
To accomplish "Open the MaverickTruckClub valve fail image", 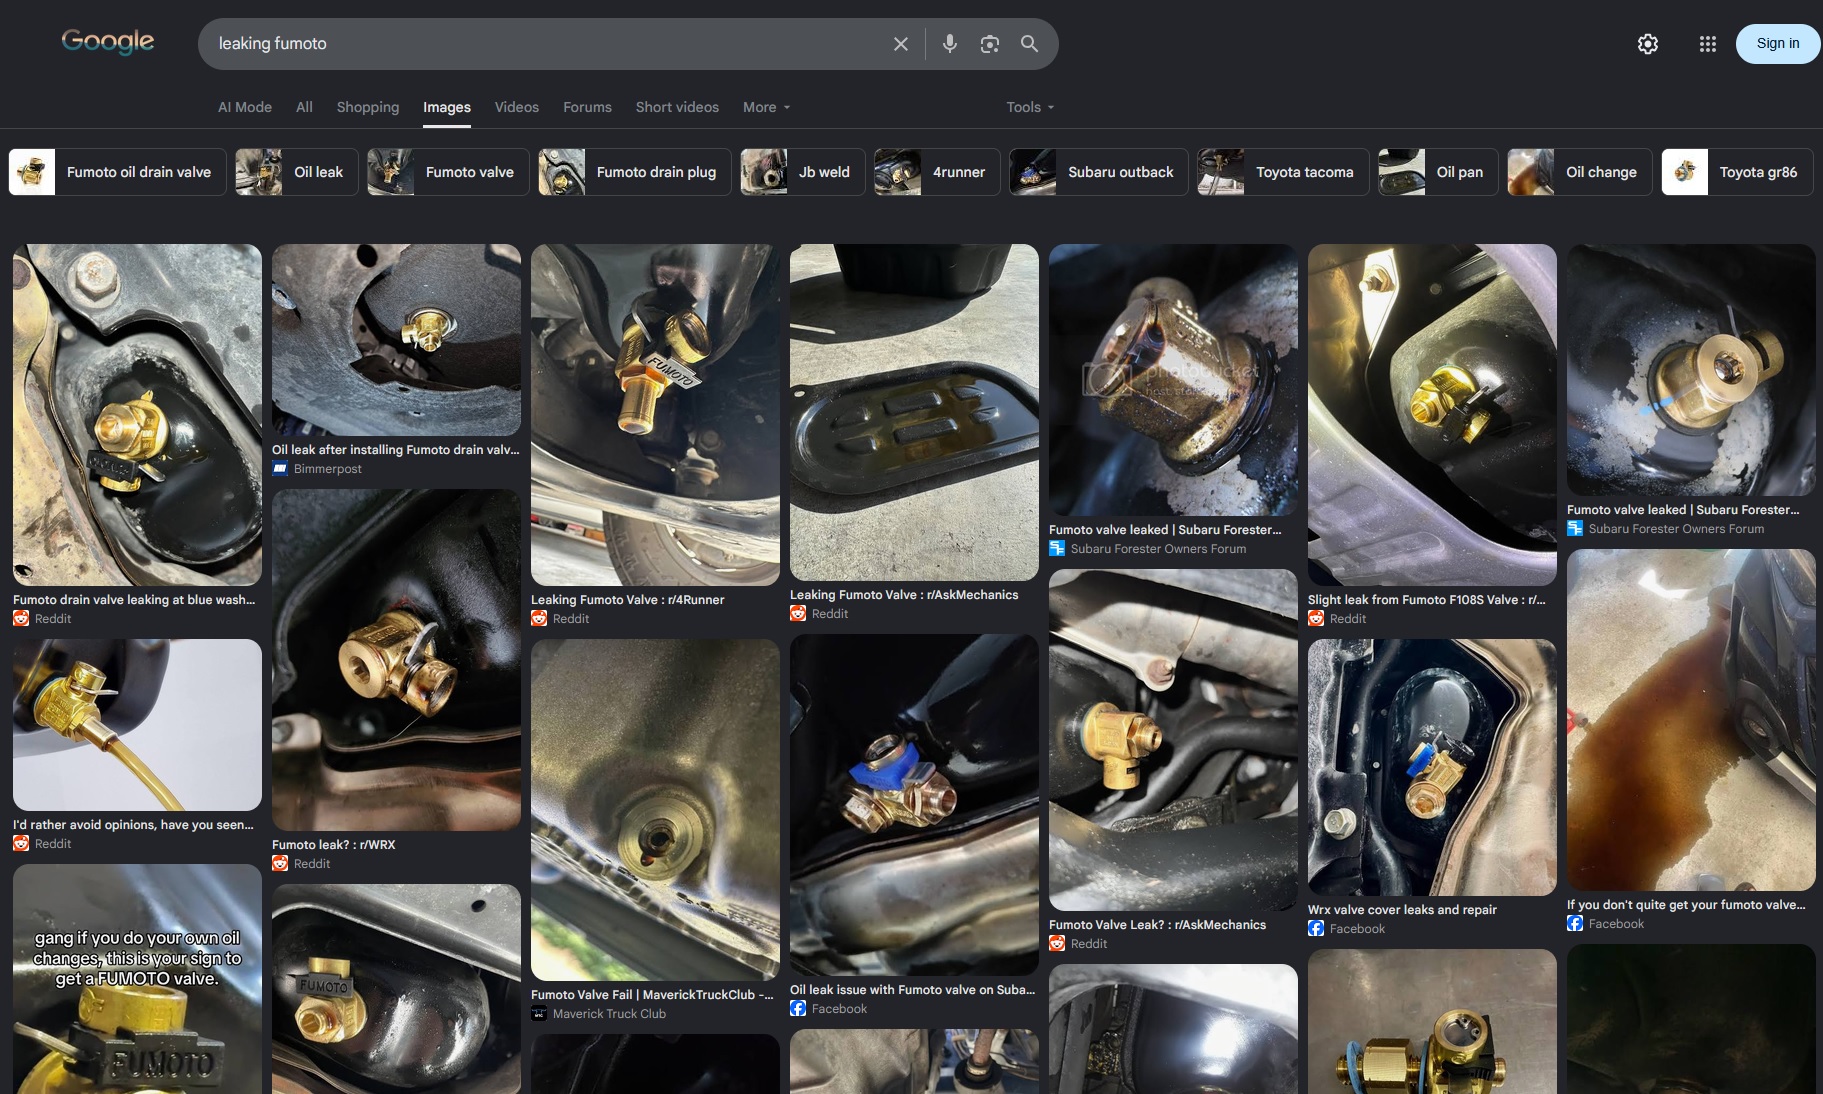I will pyautogui.click(x=655, y=810).
